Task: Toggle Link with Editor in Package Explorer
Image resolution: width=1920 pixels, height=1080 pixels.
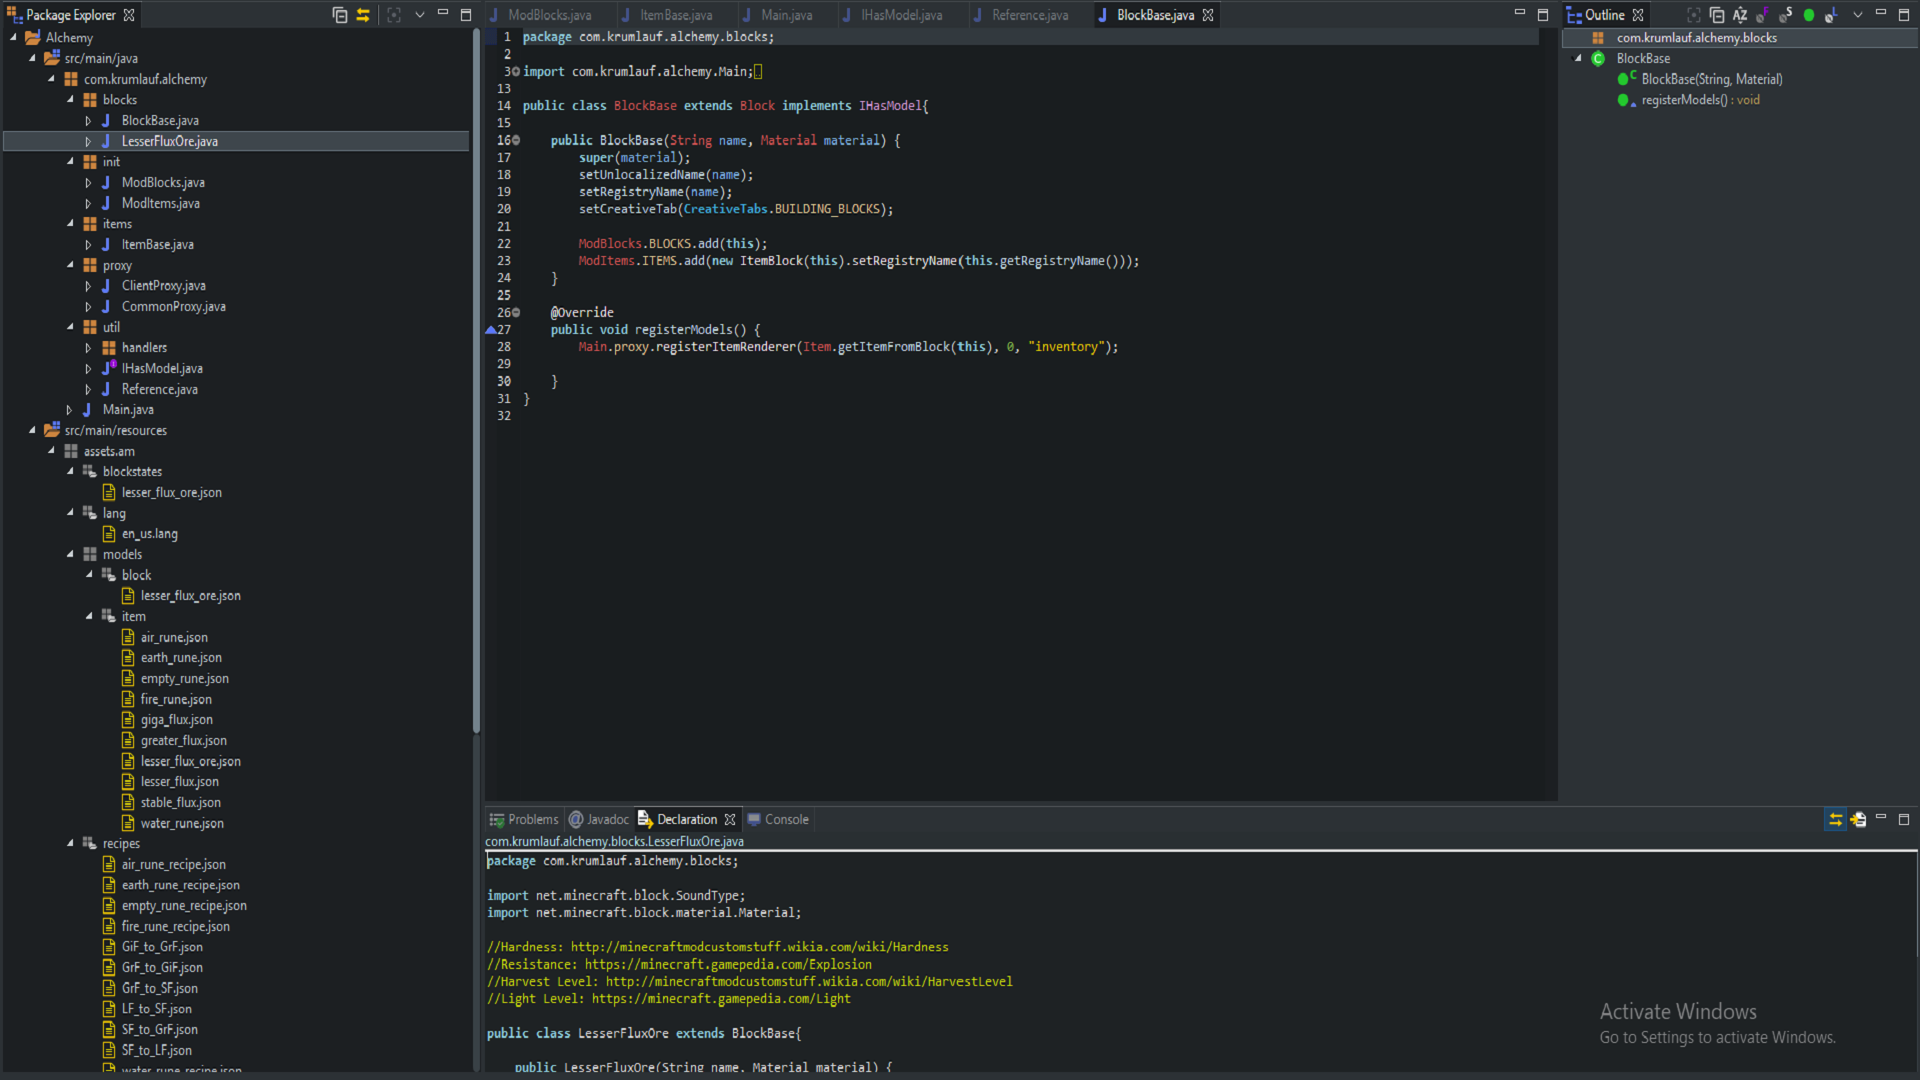Action: click(363, 15)
